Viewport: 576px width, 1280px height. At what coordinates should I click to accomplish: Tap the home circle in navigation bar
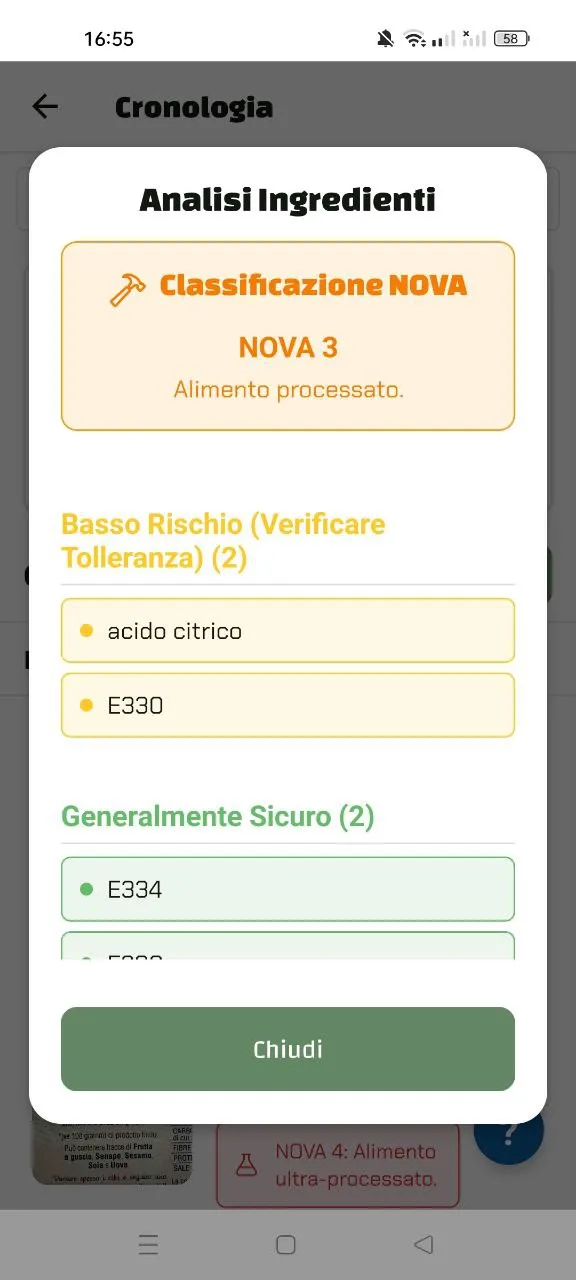point(285,1244)
